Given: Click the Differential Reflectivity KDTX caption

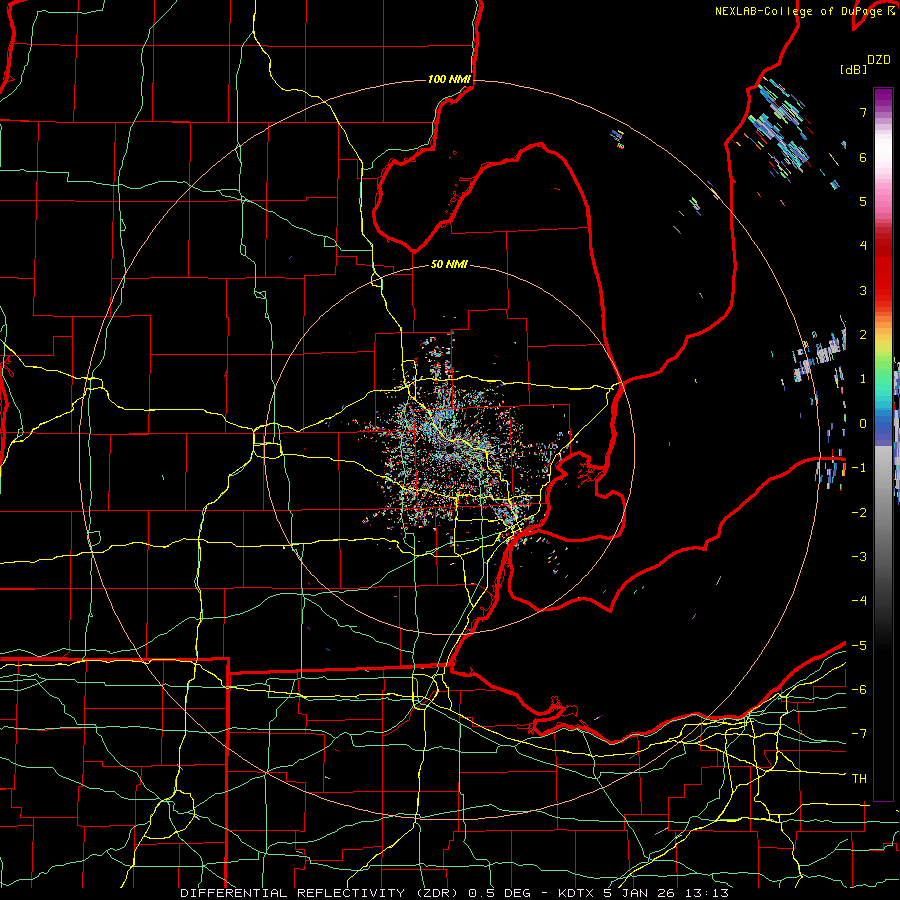Looking at the screenshot, I should [455, 893].
